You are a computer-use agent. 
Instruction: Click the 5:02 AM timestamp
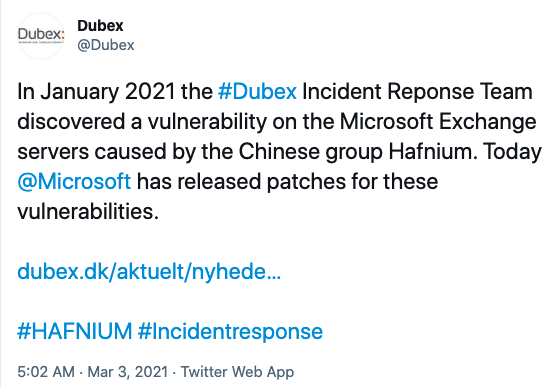(x=46, y=372)
